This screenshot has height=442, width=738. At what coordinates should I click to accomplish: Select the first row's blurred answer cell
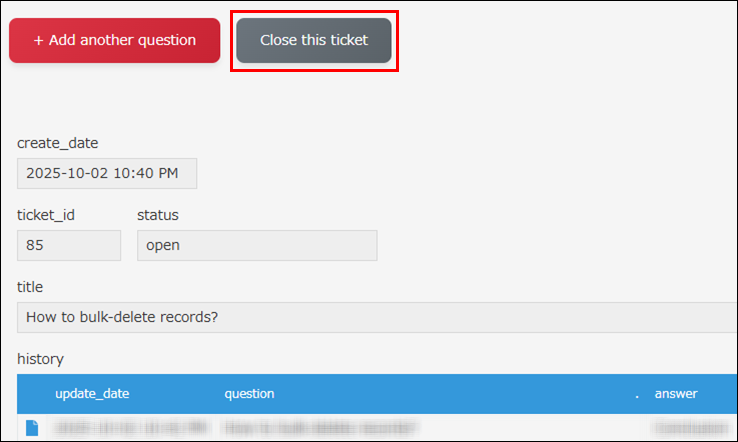click(690, 428)
